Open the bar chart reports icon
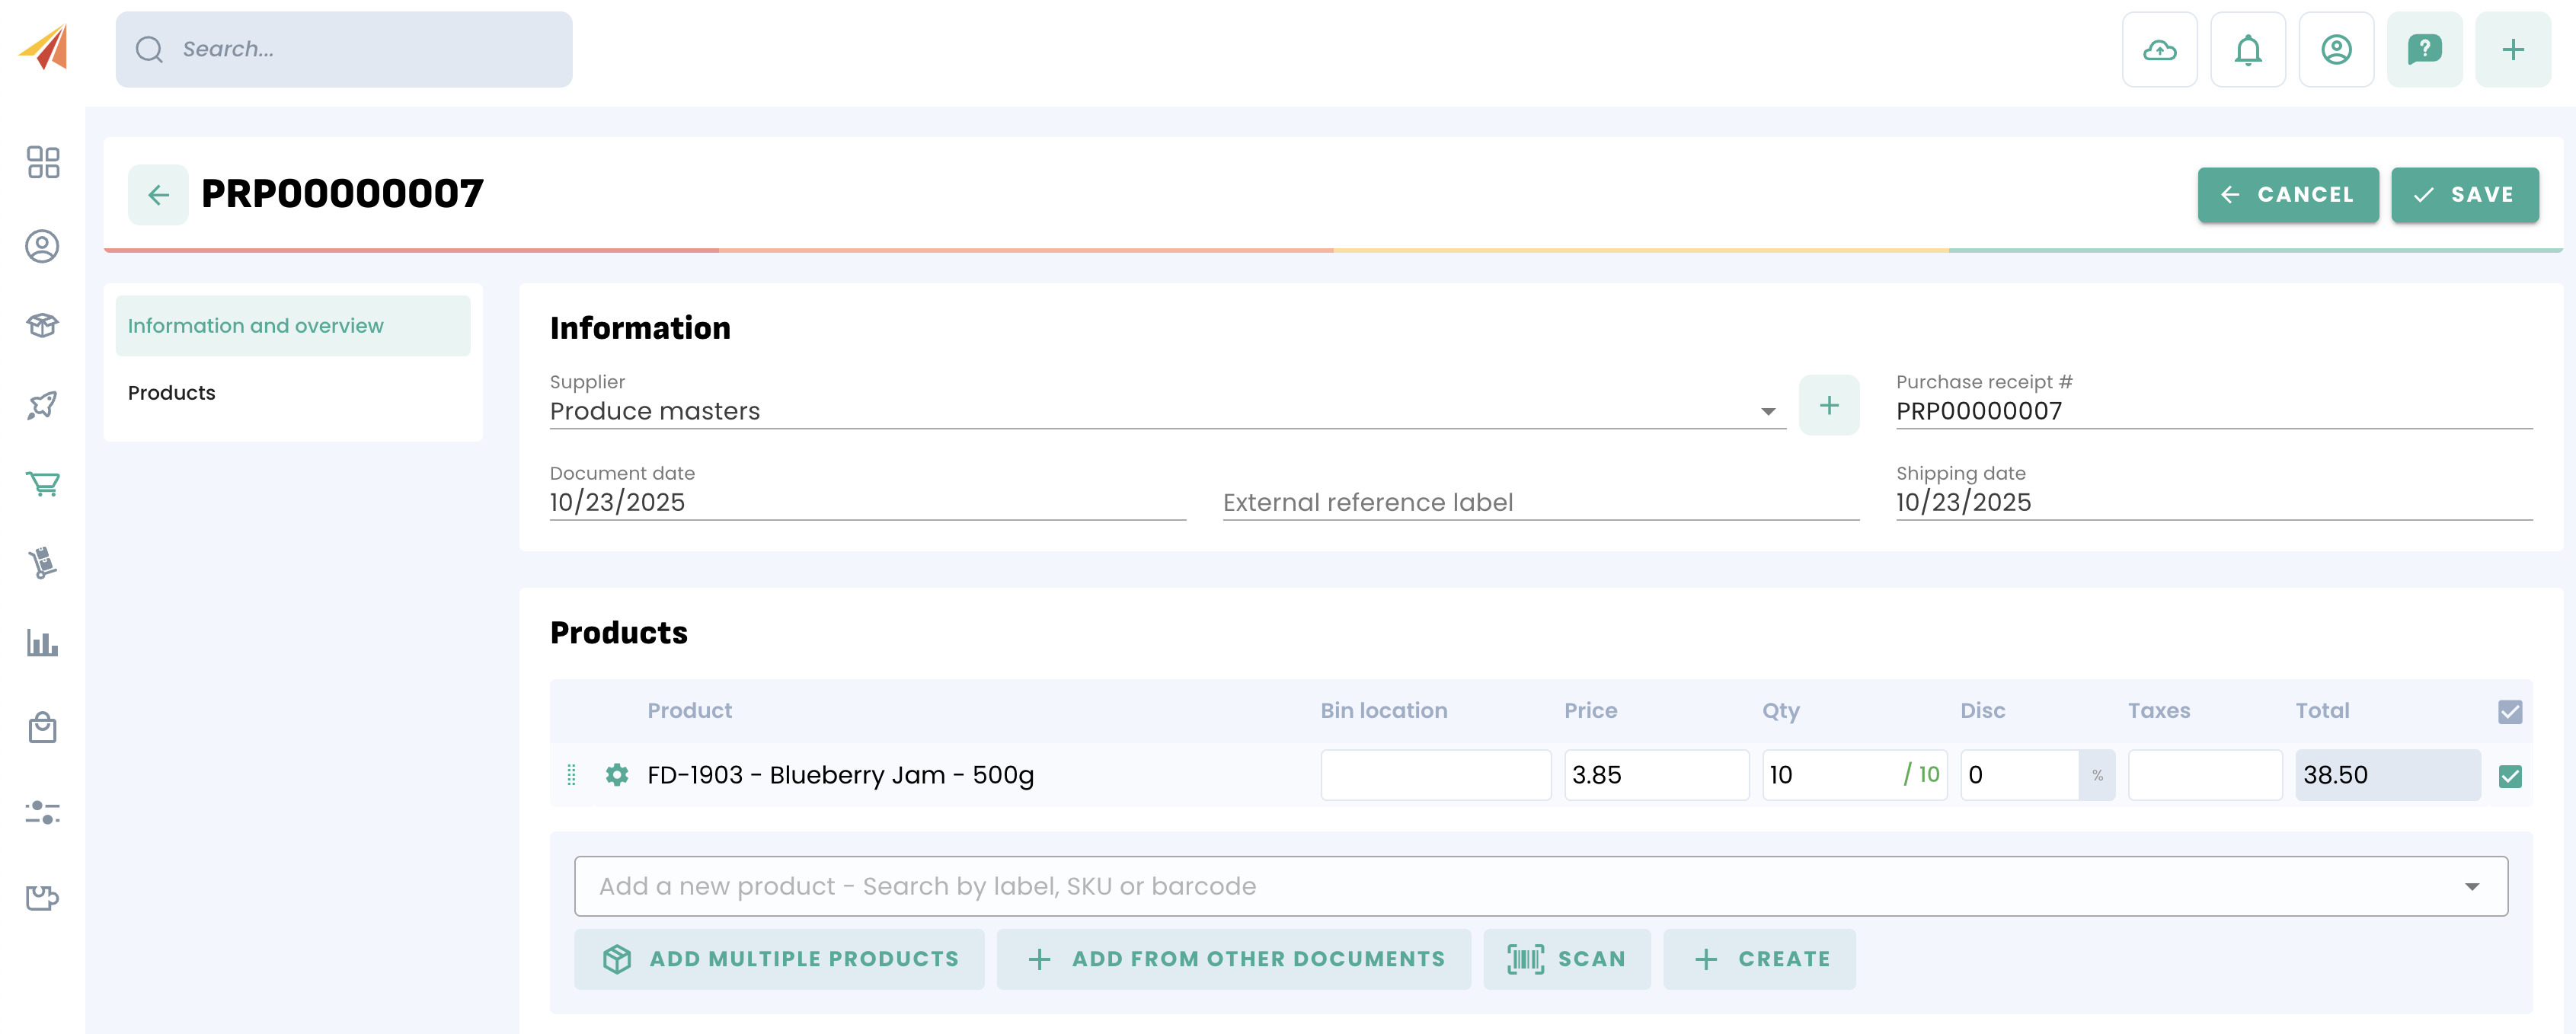Image resolution: width=2576 pixels, height=1034 pixels. (x=42, y=643)
